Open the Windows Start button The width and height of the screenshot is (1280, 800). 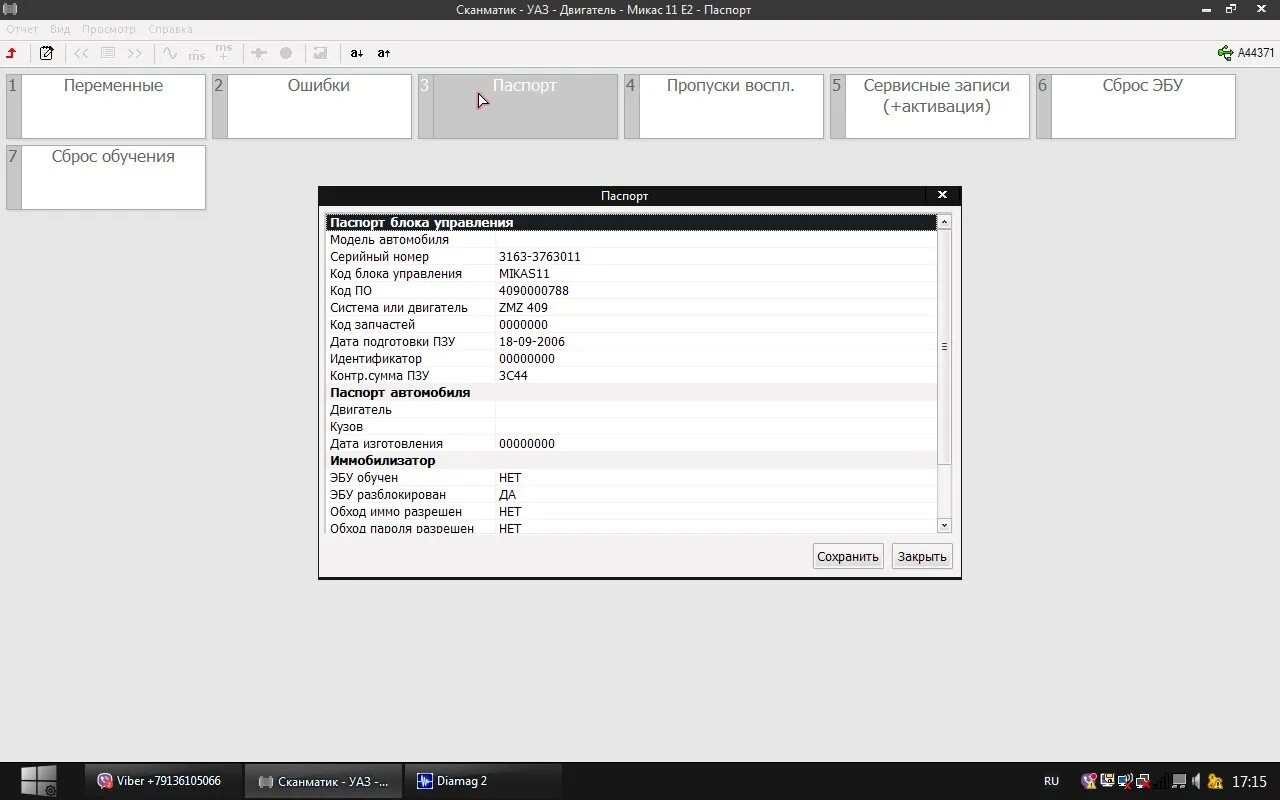(x=39, y=781)
